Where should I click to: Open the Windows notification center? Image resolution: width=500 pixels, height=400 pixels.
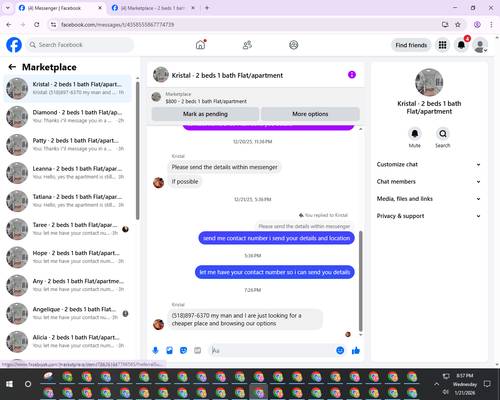pos(487,384)
